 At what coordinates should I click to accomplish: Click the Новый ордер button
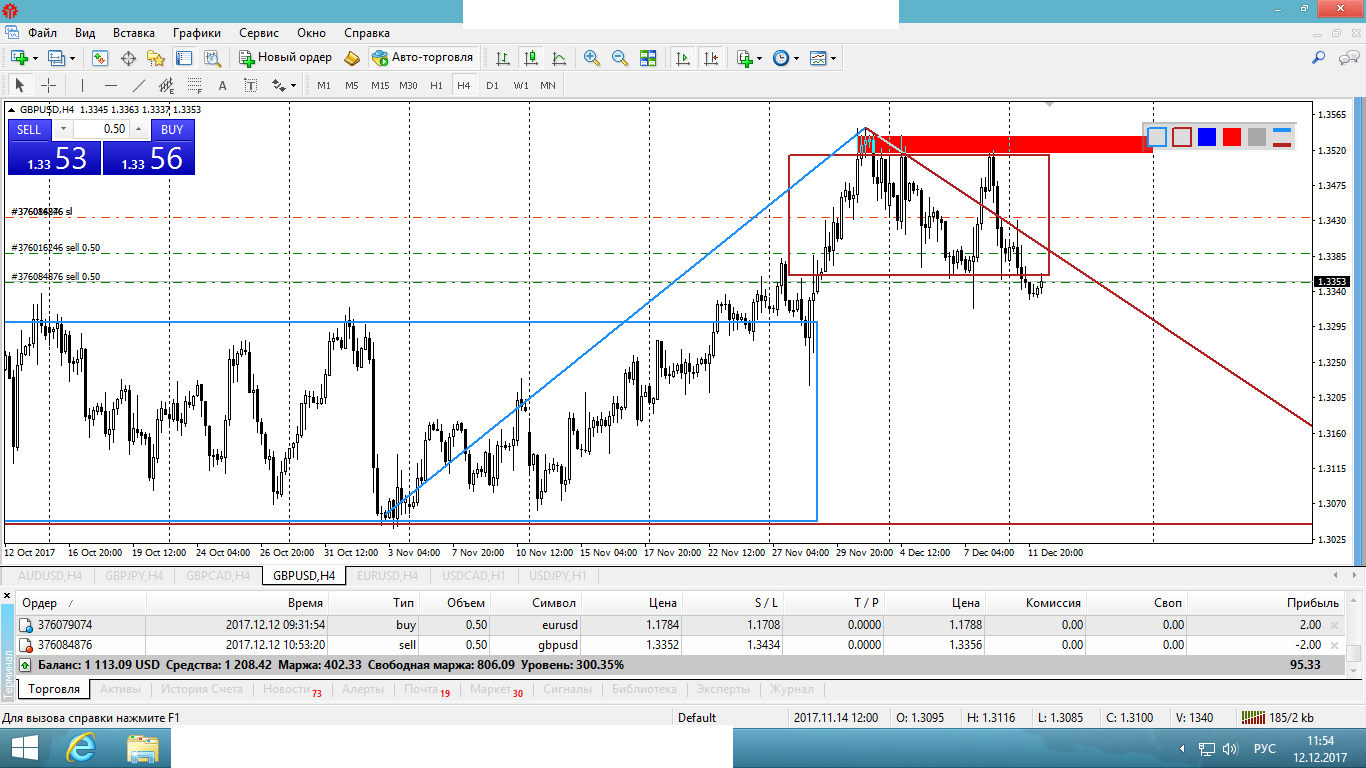tap(286, 58)
